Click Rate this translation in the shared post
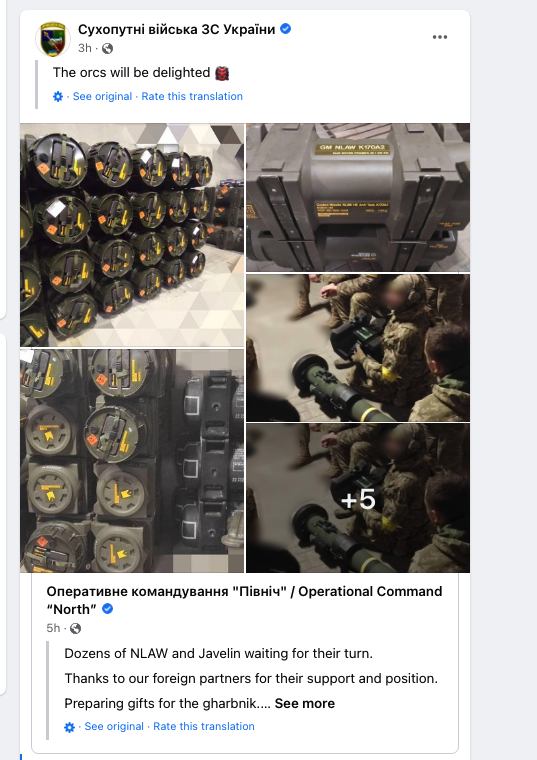Image resolution: width=537 pixels, height=760 pixels. click(204, 727)
